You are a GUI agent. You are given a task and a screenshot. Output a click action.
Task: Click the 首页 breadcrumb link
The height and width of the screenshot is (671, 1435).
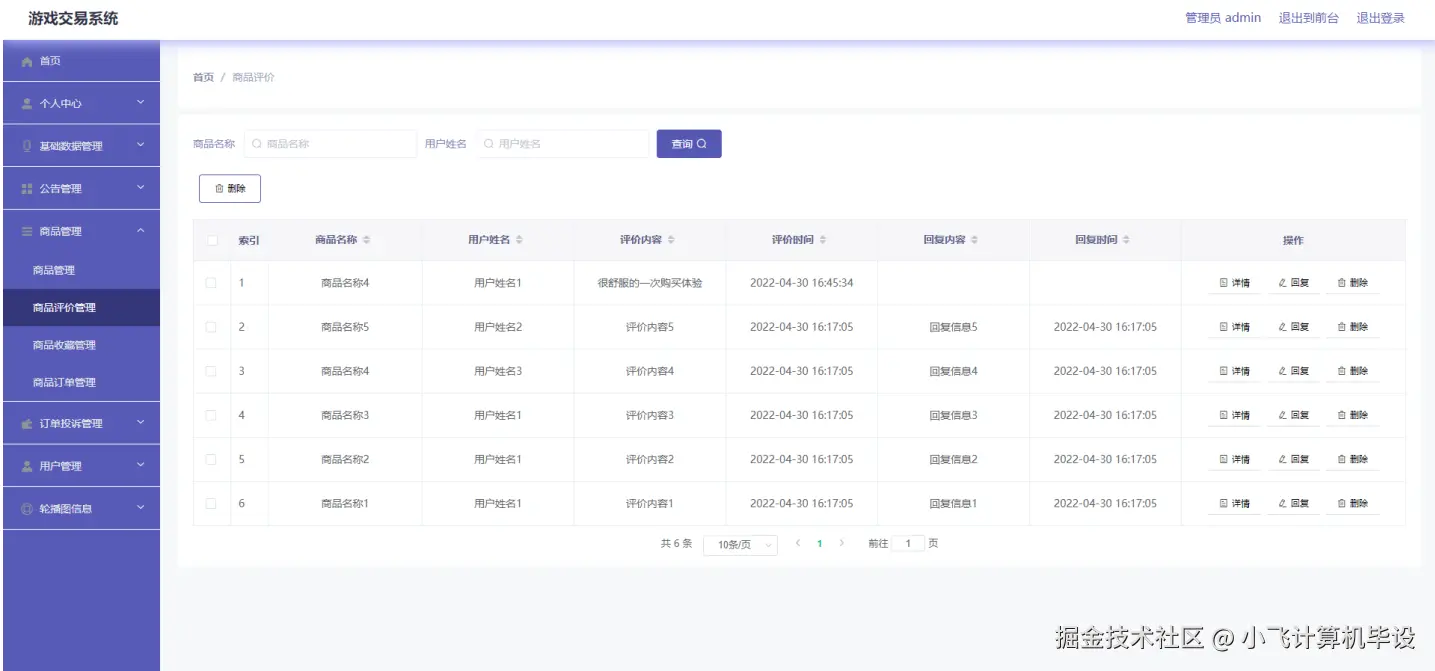click(203, 77)
